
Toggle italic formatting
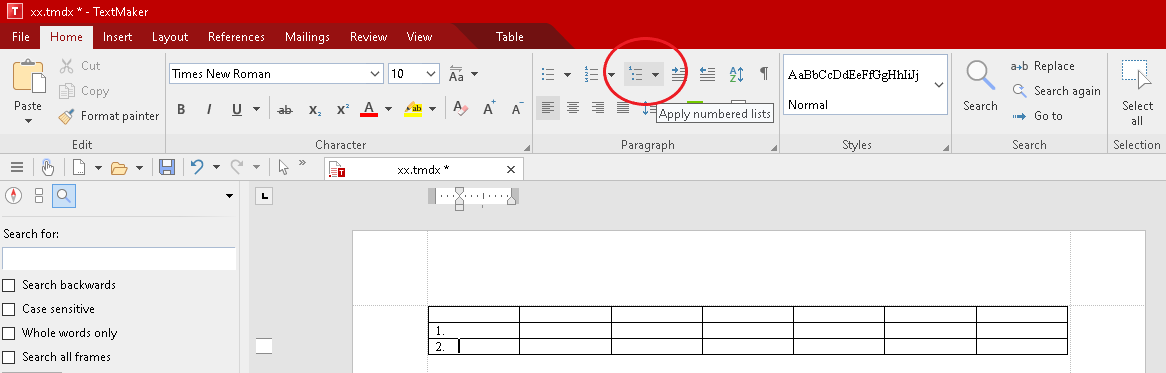[x=209, y=109]
